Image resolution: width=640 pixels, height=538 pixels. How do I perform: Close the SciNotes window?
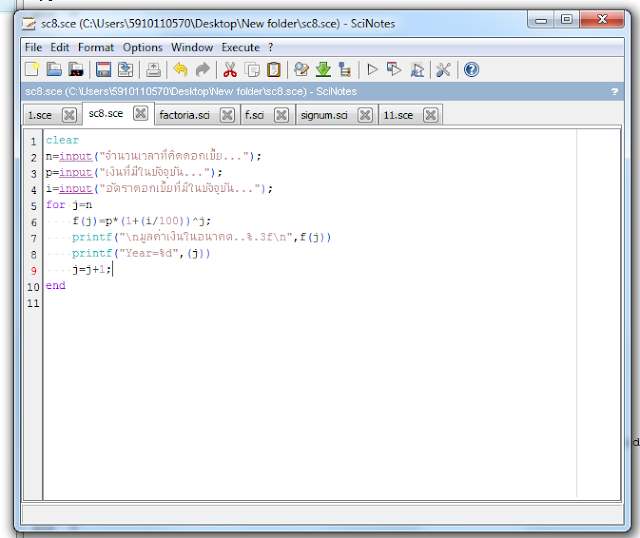coord(602,20)
